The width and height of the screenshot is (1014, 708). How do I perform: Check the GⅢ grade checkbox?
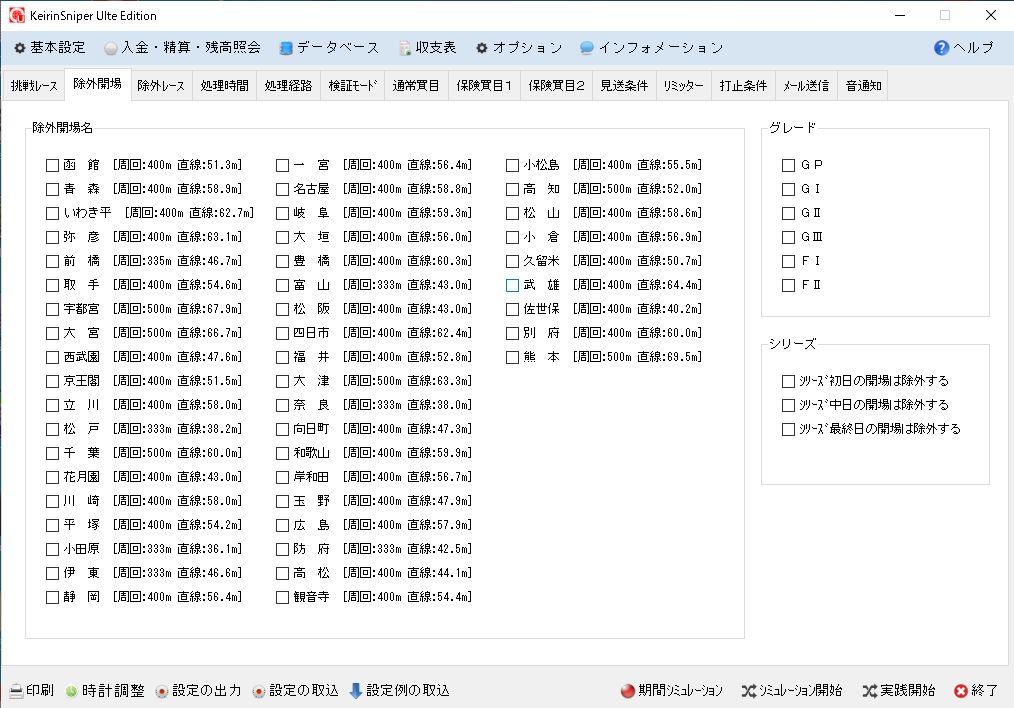click(x=788, y=237)
